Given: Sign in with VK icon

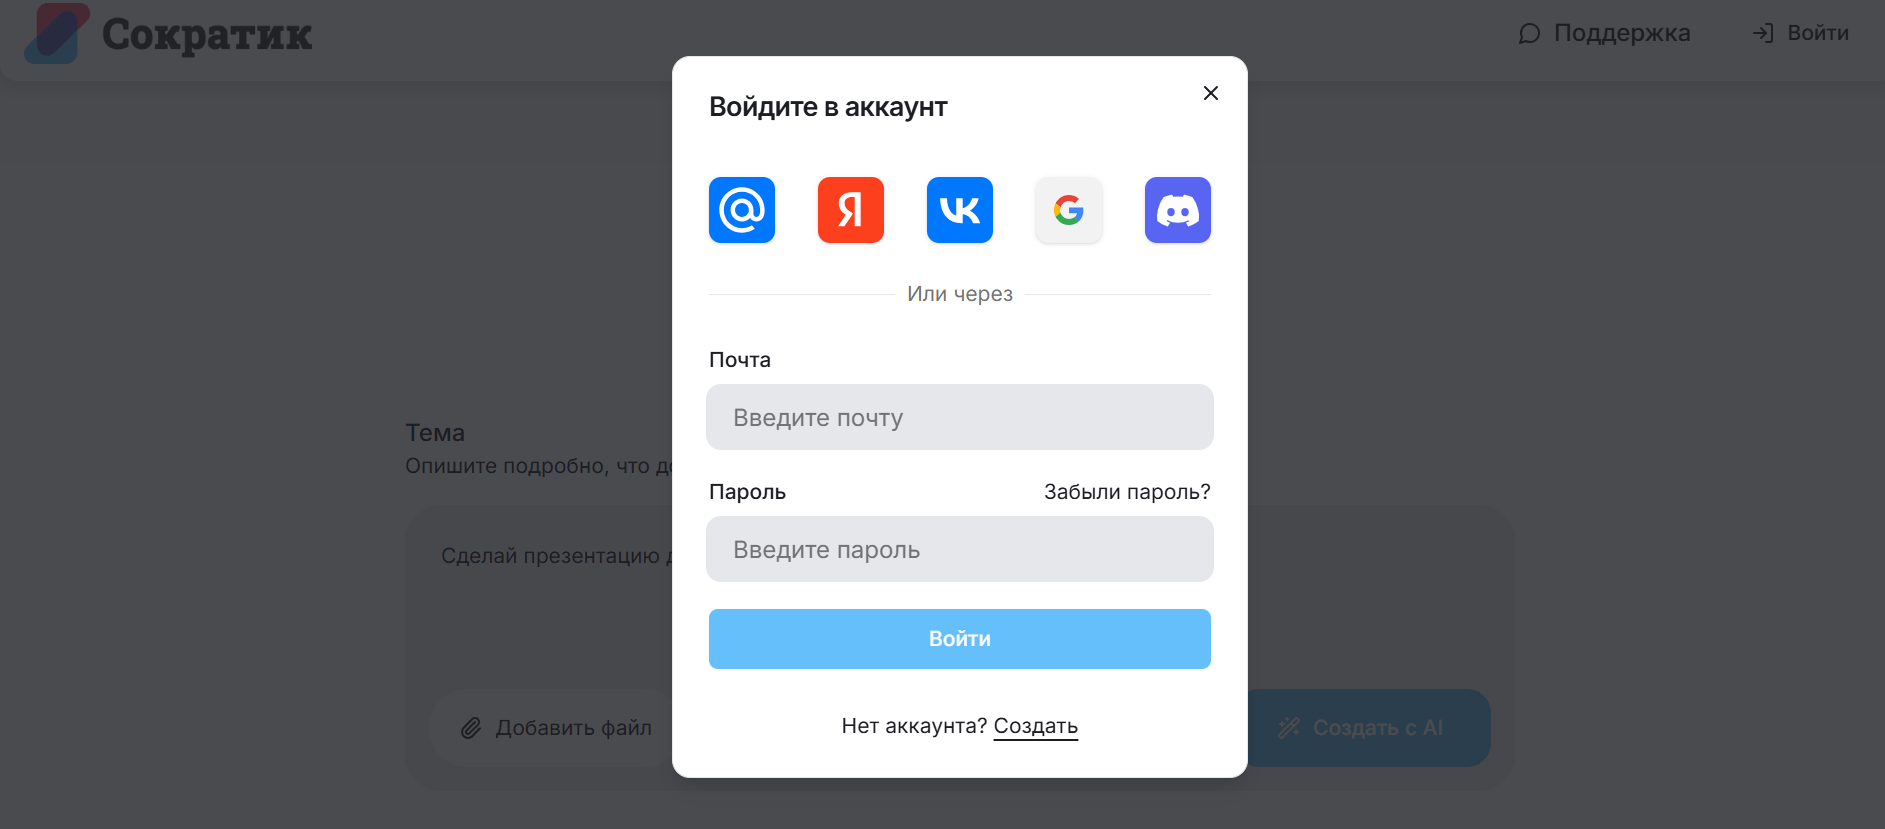Looking at the screenshot, I should click(960, 210).
